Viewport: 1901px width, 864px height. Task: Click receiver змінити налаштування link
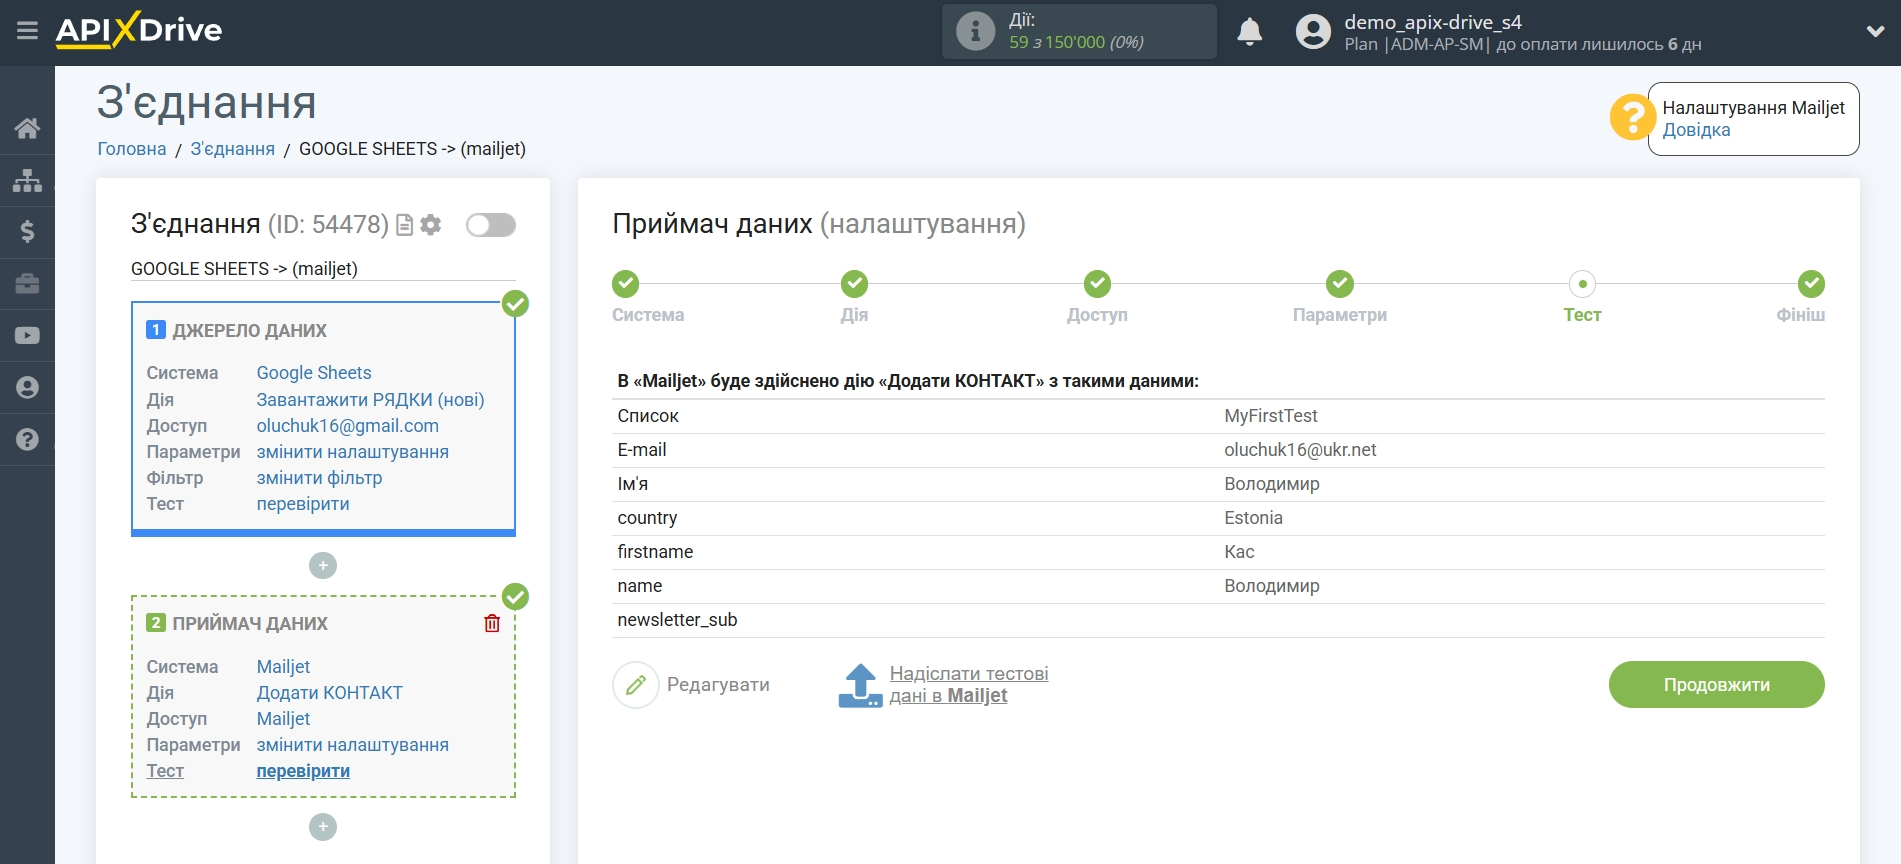352,745
